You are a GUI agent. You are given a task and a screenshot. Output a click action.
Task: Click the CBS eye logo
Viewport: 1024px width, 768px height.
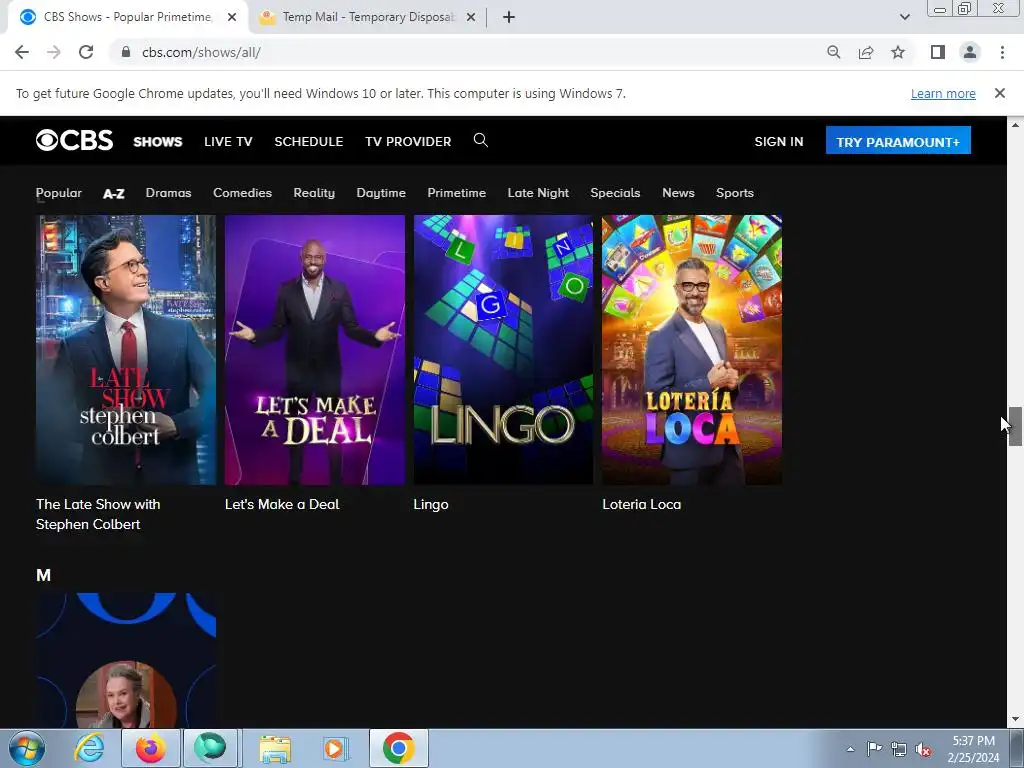click(74, 140)
